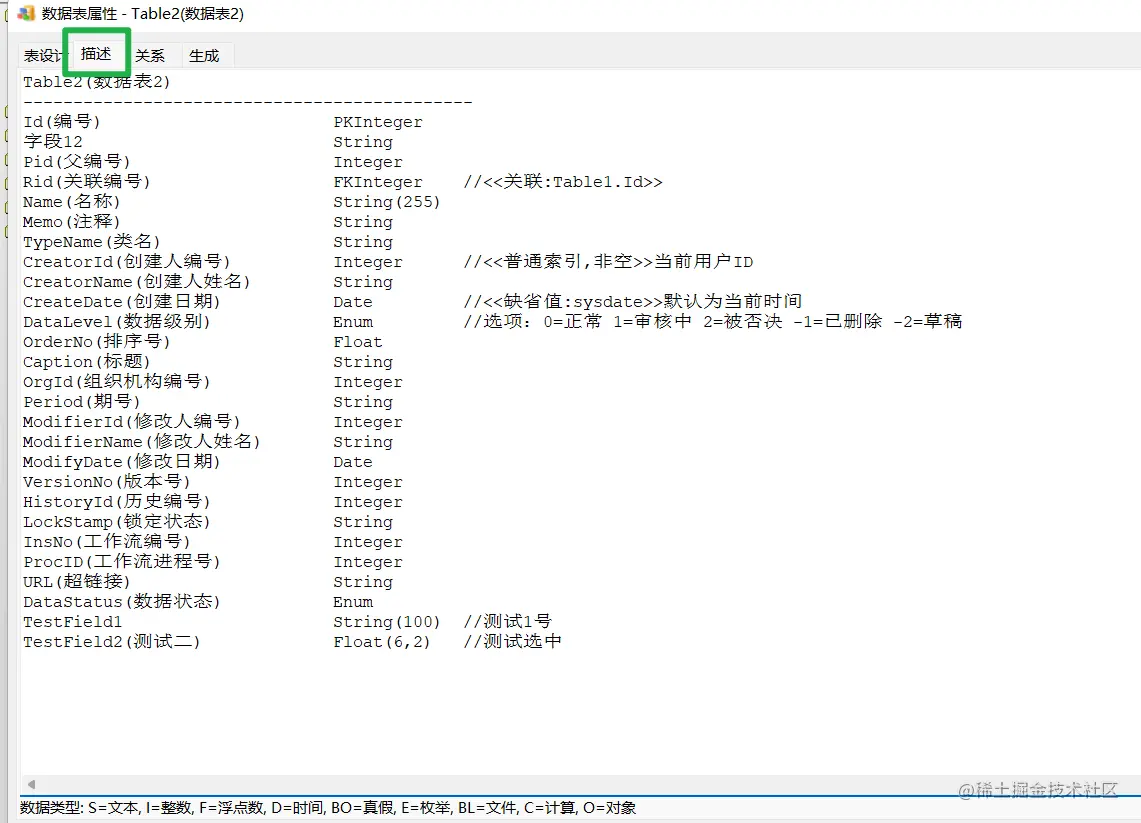This screenshot has width=1141, height=823.
Task: Click the horizontal scrollbar left arrow
Action: click(31, 784)
